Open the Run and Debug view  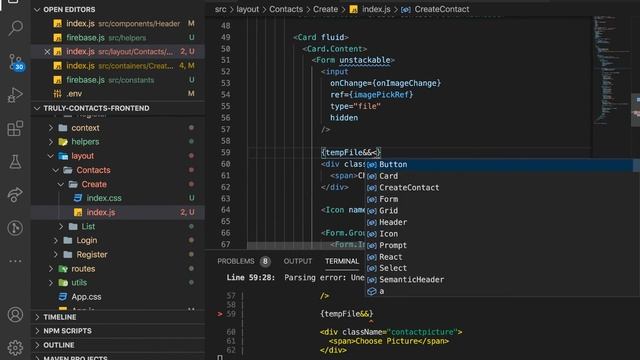(x=15, y=95)
